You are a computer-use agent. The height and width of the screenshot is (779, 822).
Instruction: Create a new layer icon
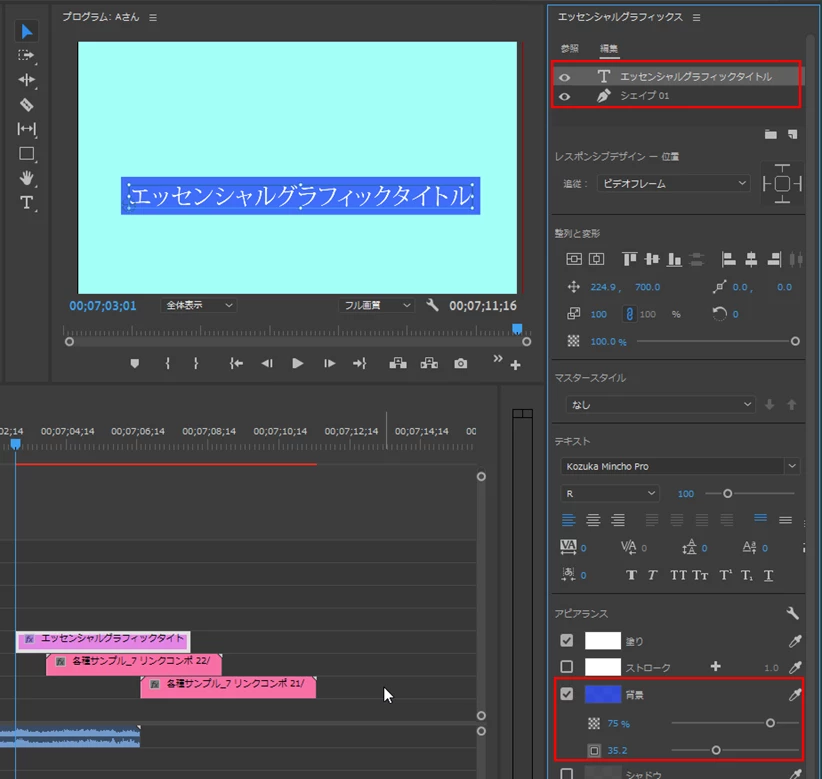[793, 134]
